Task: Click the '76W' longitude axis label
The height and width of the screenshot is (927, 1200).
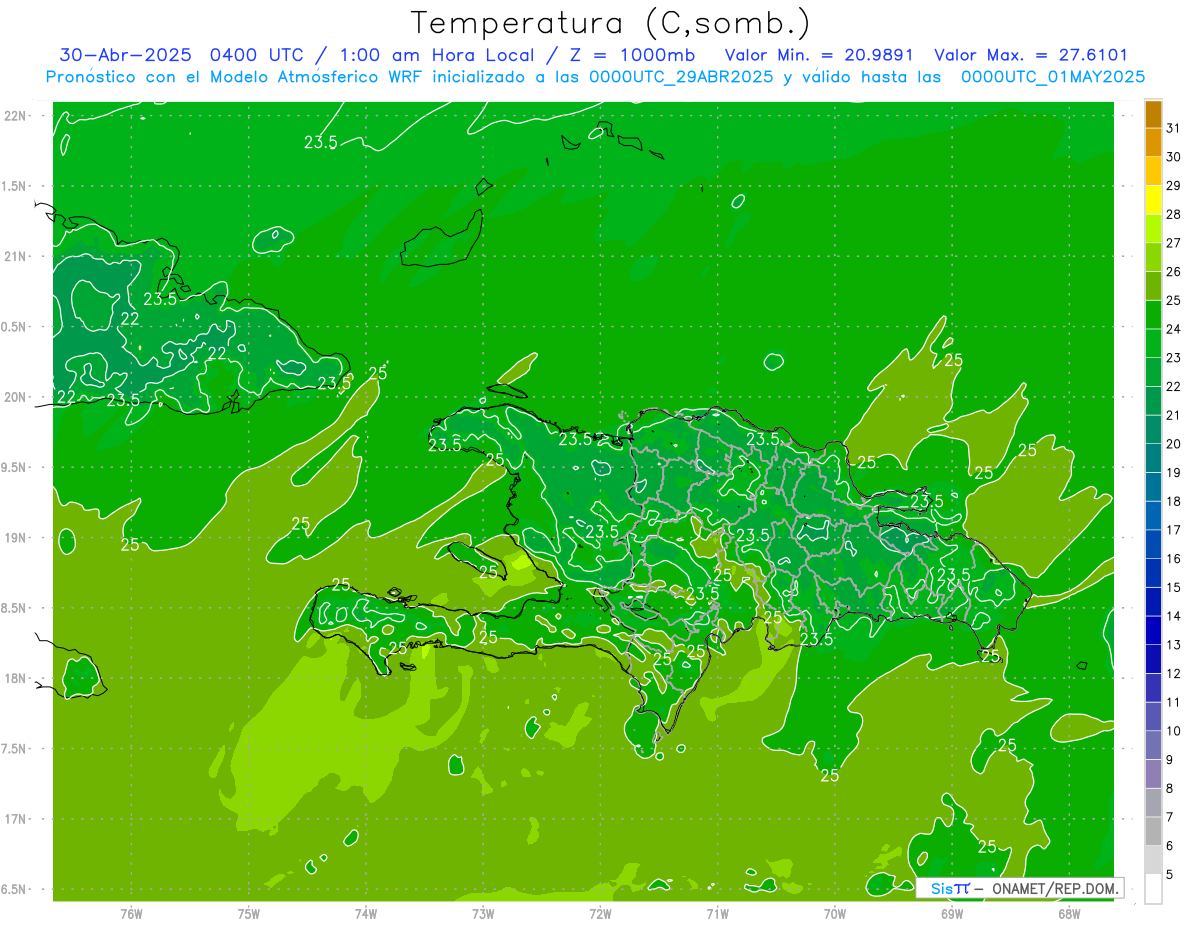Action: tap(131, 914)
